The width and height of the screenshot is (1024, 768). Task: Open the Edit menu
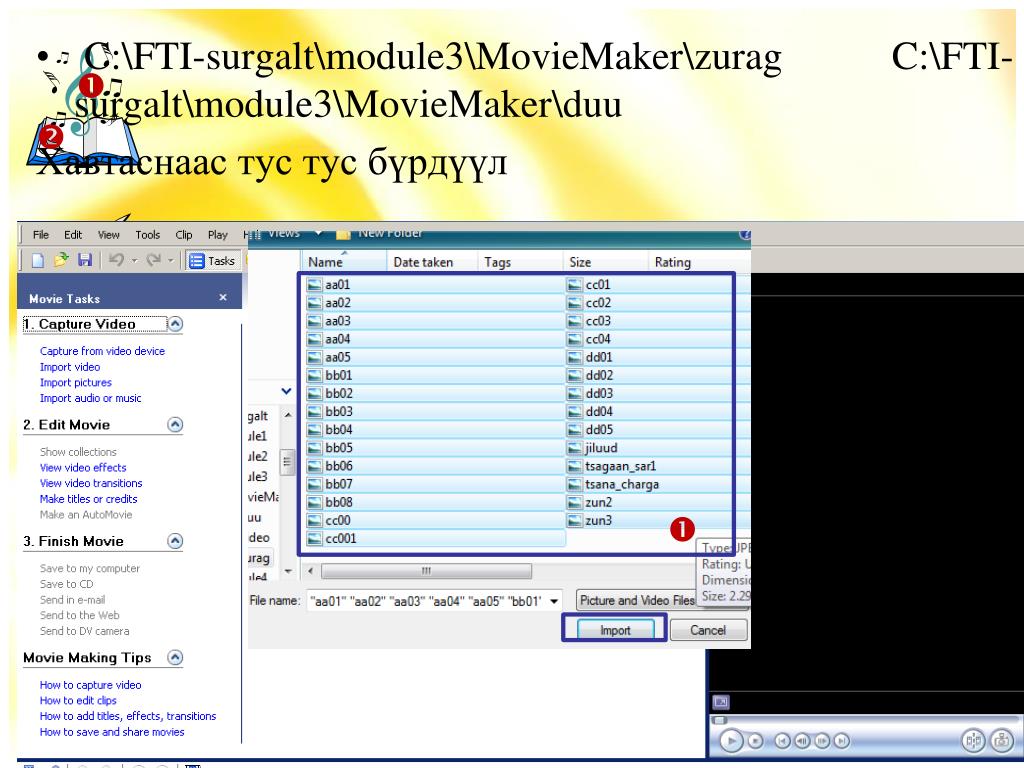pos(72,234)
